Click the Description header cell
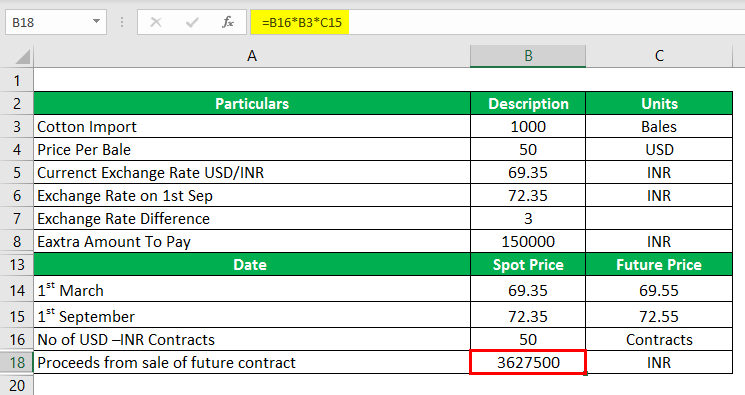This screenshot has width=745, height=395. point(528,103)
